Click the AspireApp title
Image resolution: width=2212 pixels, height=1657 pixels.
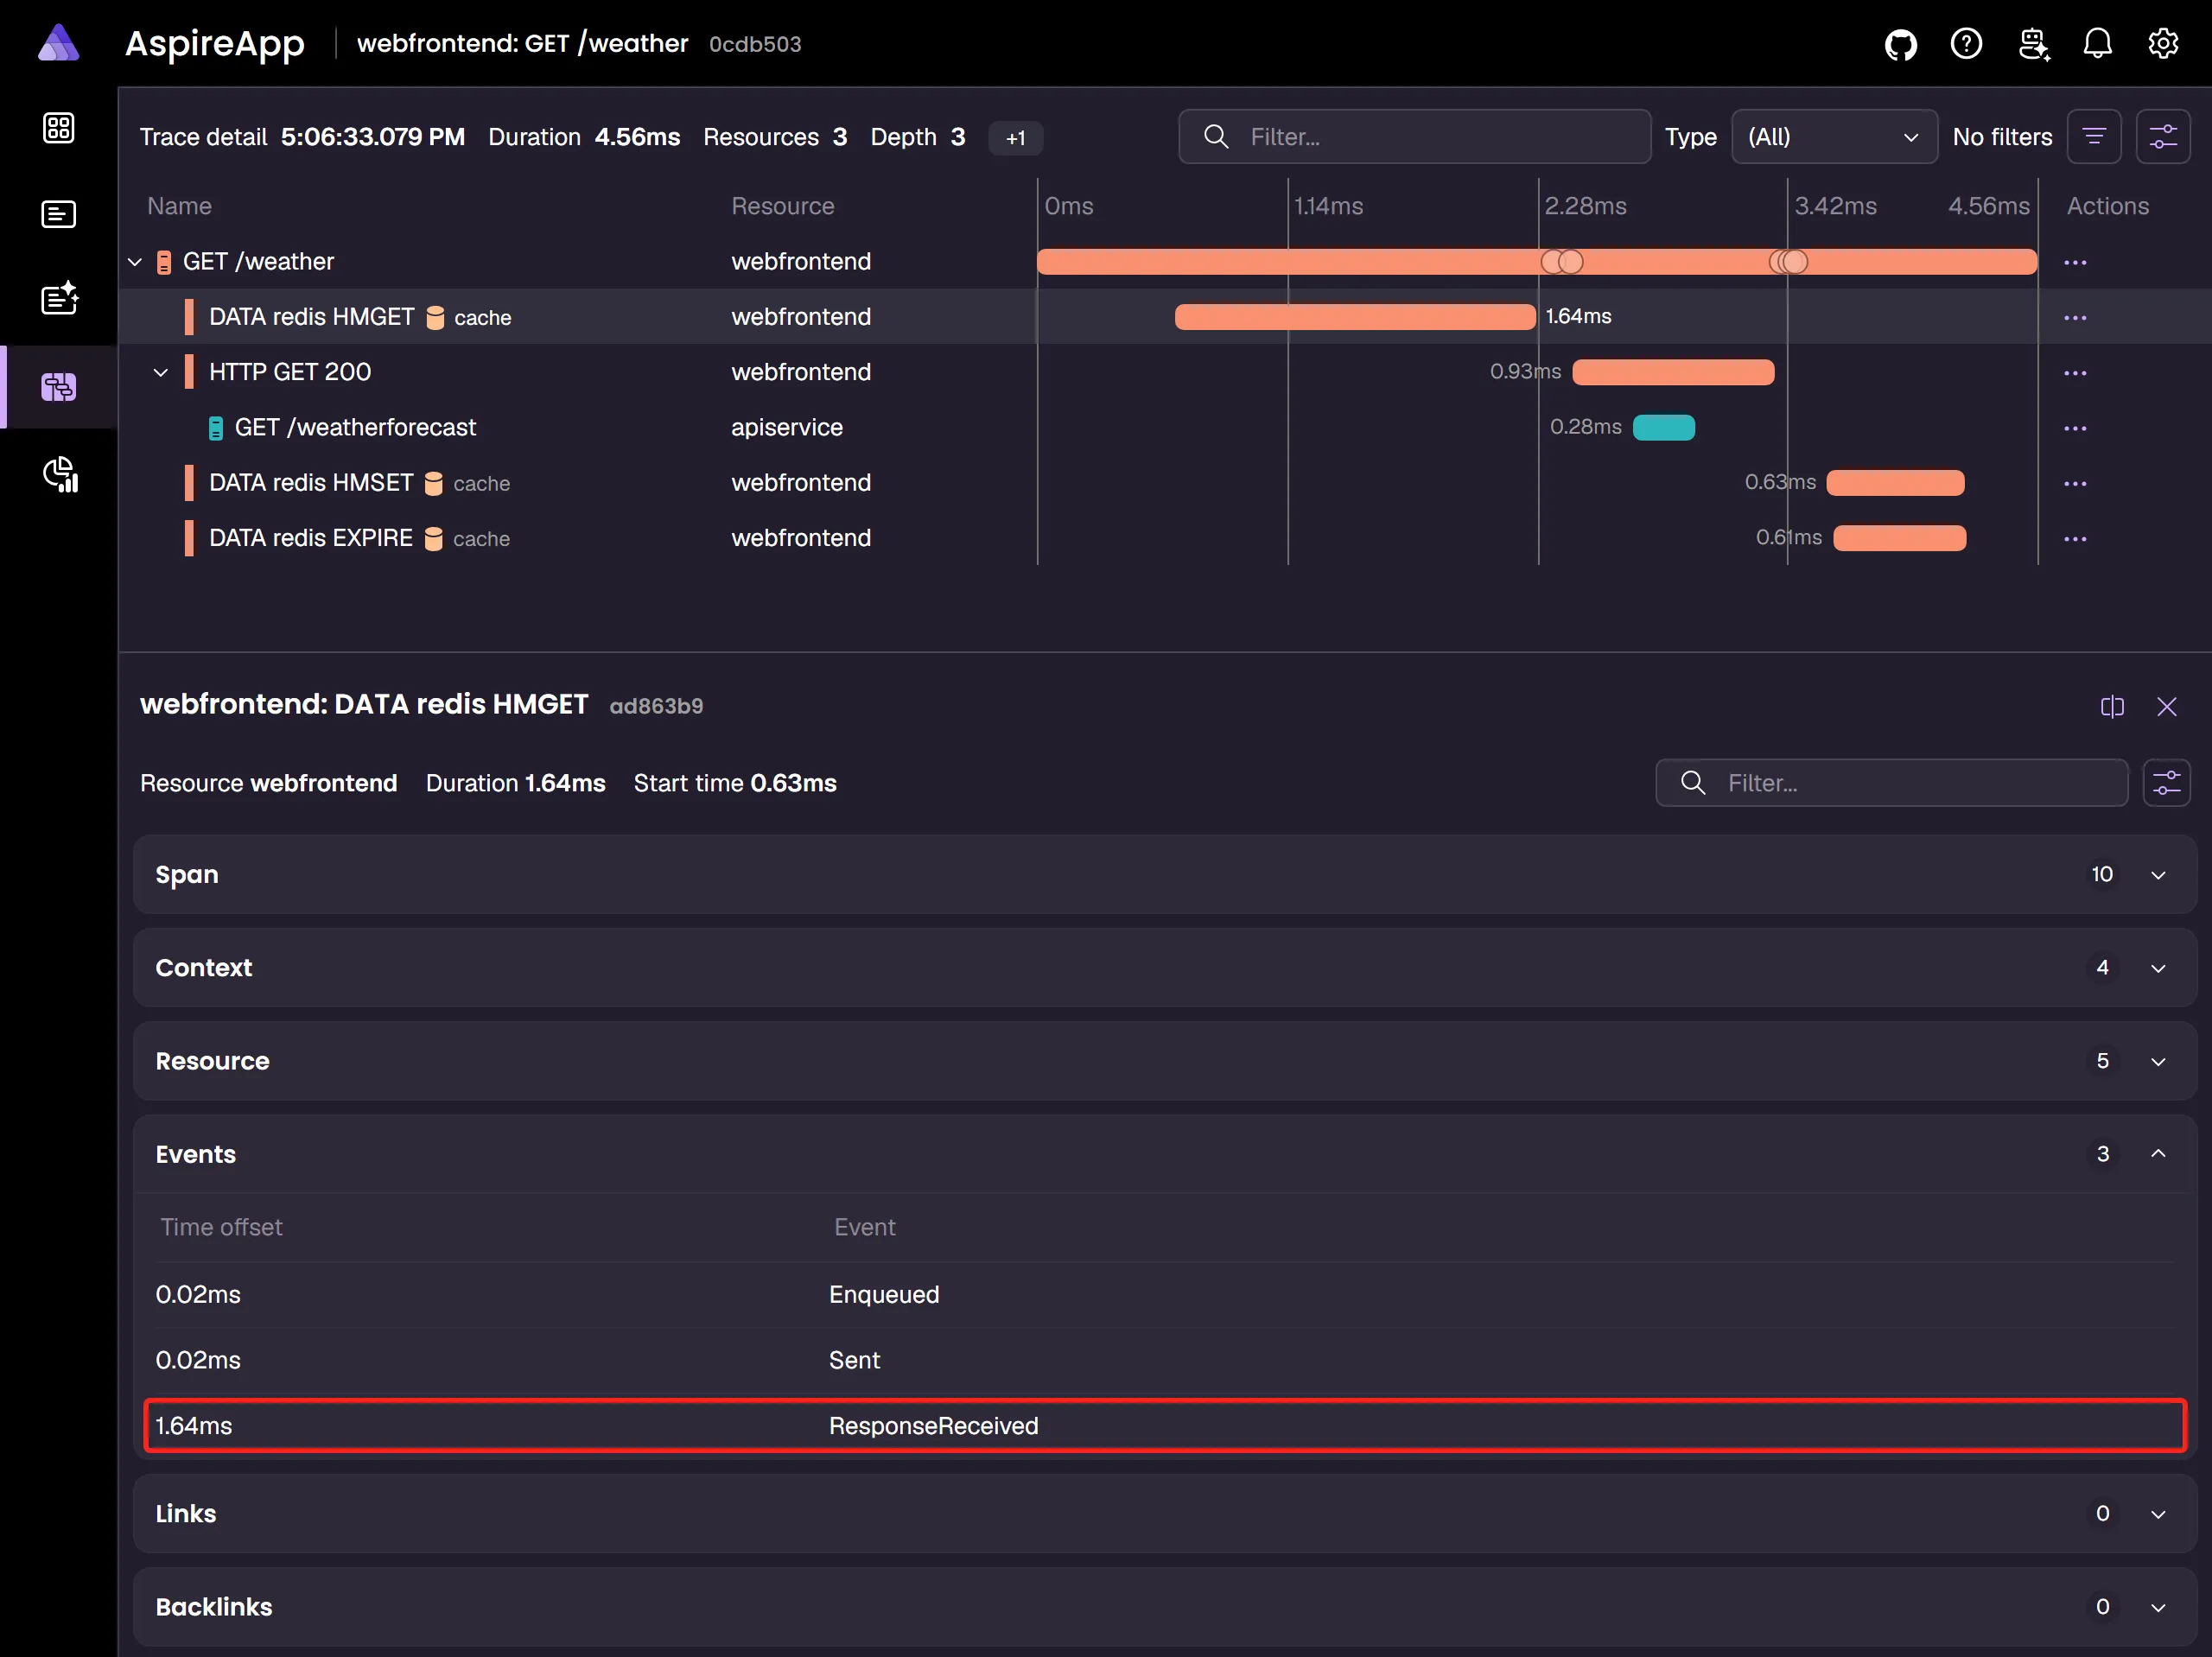click(x=214, y=44)
